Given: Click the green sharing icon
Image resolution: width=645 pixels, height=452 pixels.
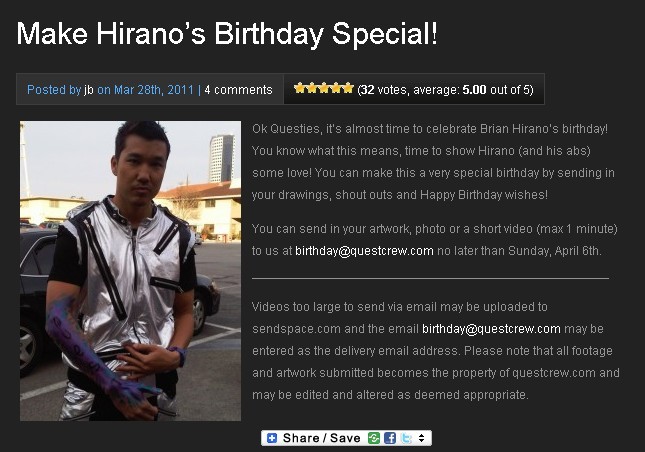Looking at the screenshot, I should pos(374,438).
